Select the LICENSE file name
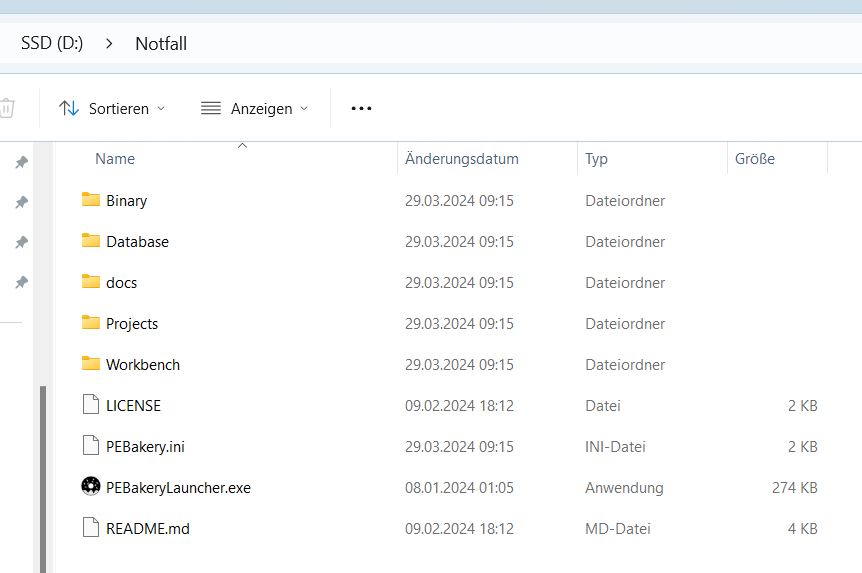862x573 pixels. pyautogui.click(x=134, y=406)
